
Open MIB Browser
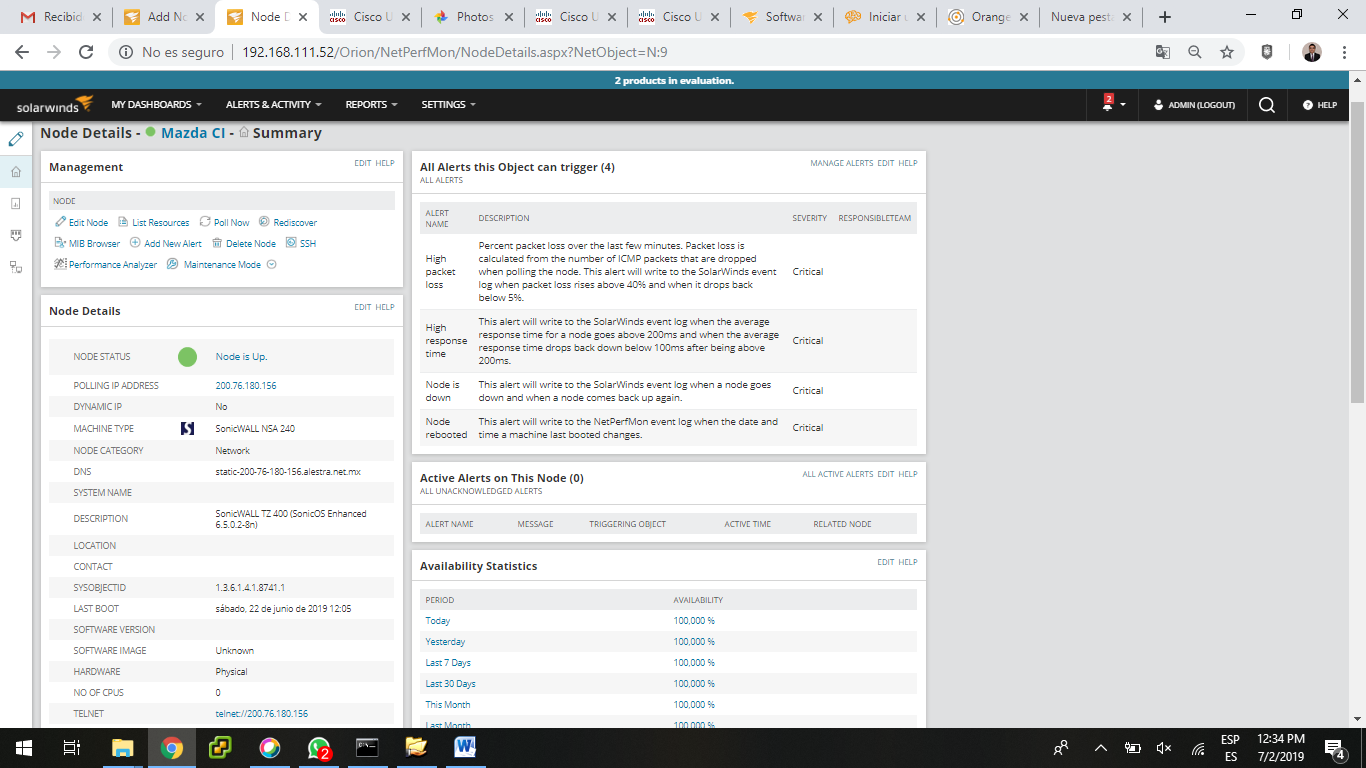pos(88,243)
